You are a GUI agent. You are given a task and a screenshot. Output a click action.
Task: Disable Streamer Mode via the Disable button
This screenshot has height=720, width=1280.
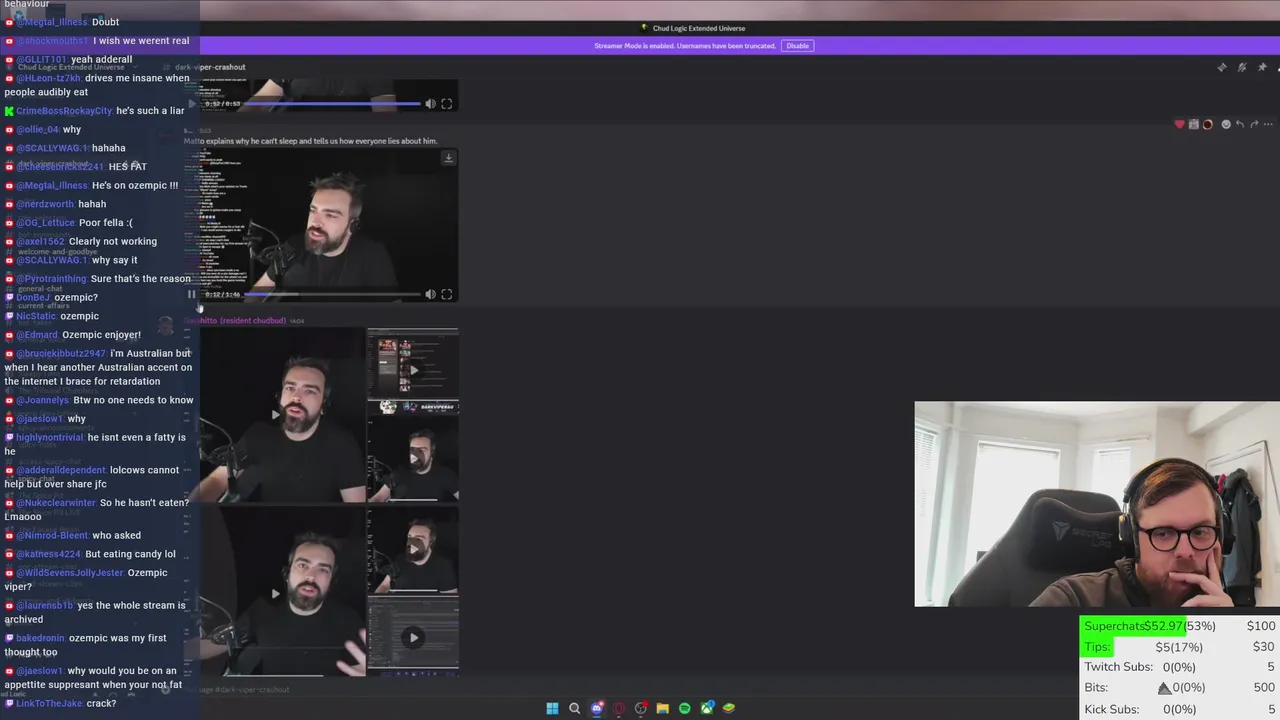797,46
